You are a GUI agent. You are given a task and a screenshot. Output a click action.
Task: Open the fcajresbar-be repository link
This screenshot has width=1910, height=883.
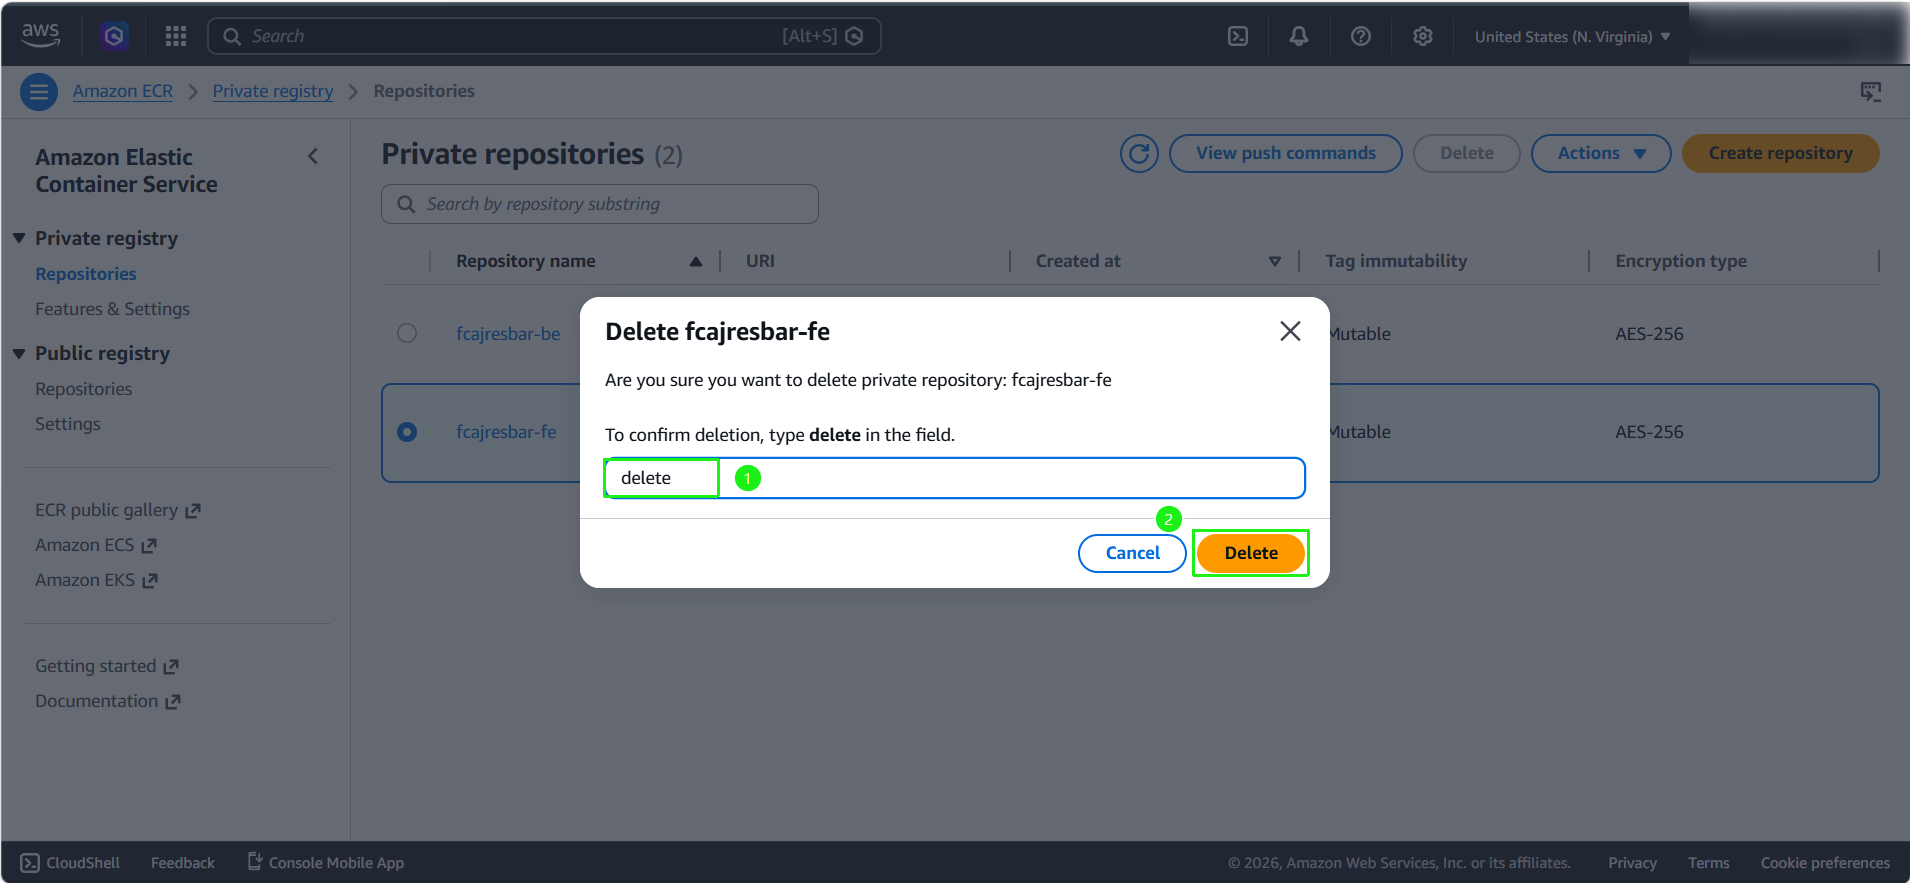click(x=508, y=334)
